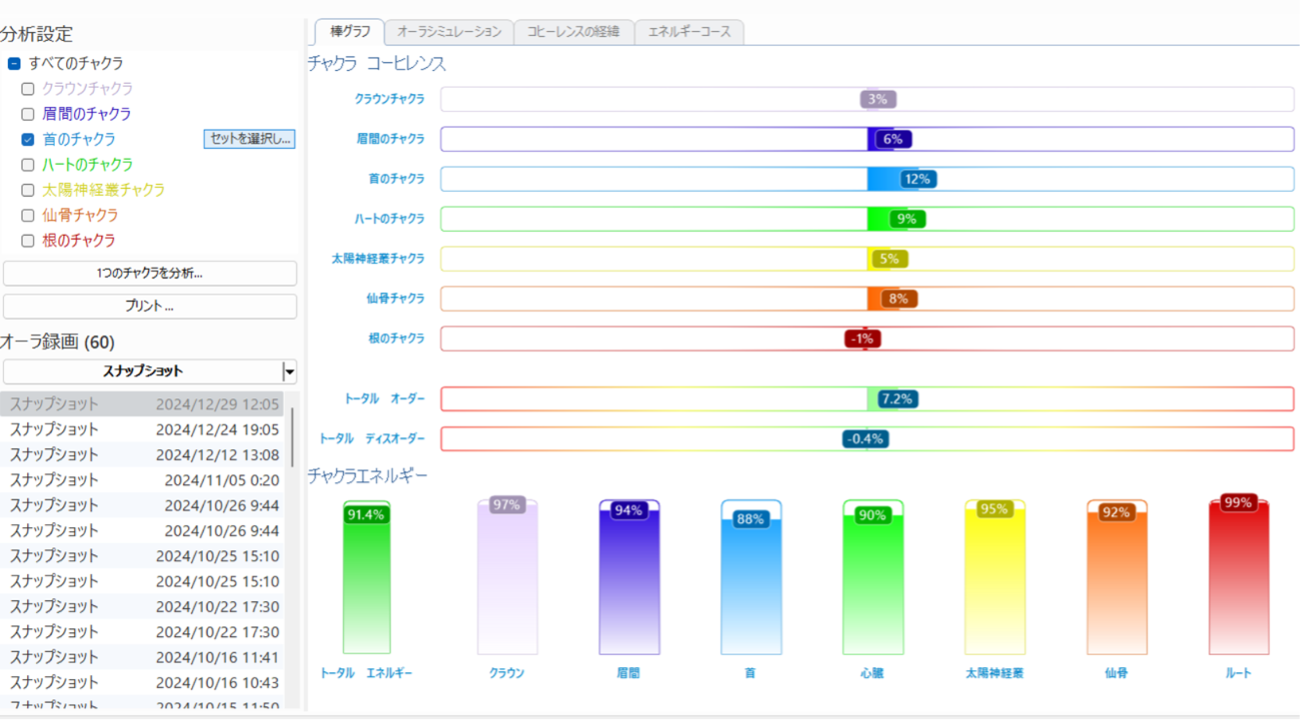Click the 1つのチャクラを分析... button
This screenshot has width=1304, height=724.
pyautogui.click(x=150, y=273)
